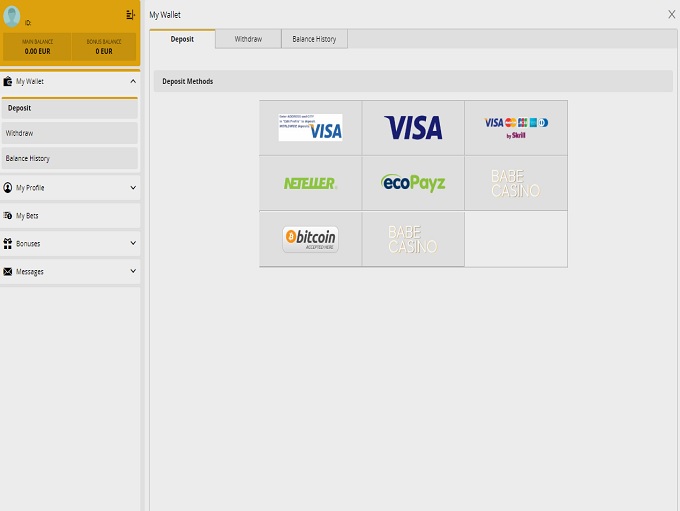This screenshot has width=680, height=511.
Task: Open Withdraw in the sidebar
Action: (69, 133)
